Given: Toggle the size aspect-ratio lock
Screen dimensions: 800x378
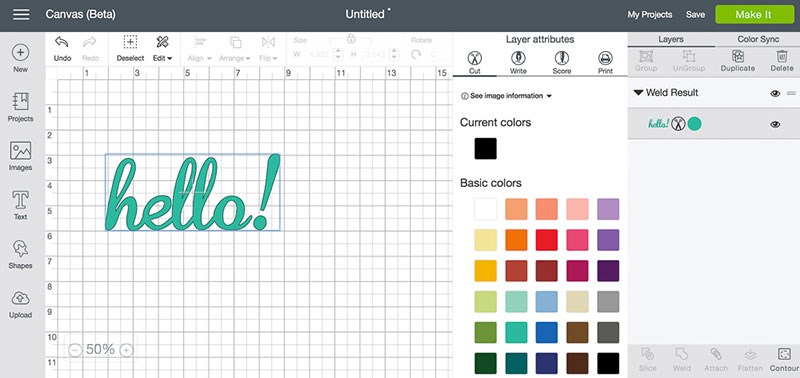Looking at the screenshot, I should pyautogui.click(x=351, y=38).
